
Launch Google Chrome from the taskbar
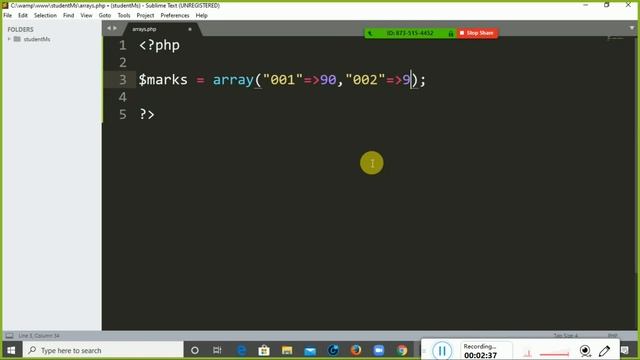coord(402,350)
